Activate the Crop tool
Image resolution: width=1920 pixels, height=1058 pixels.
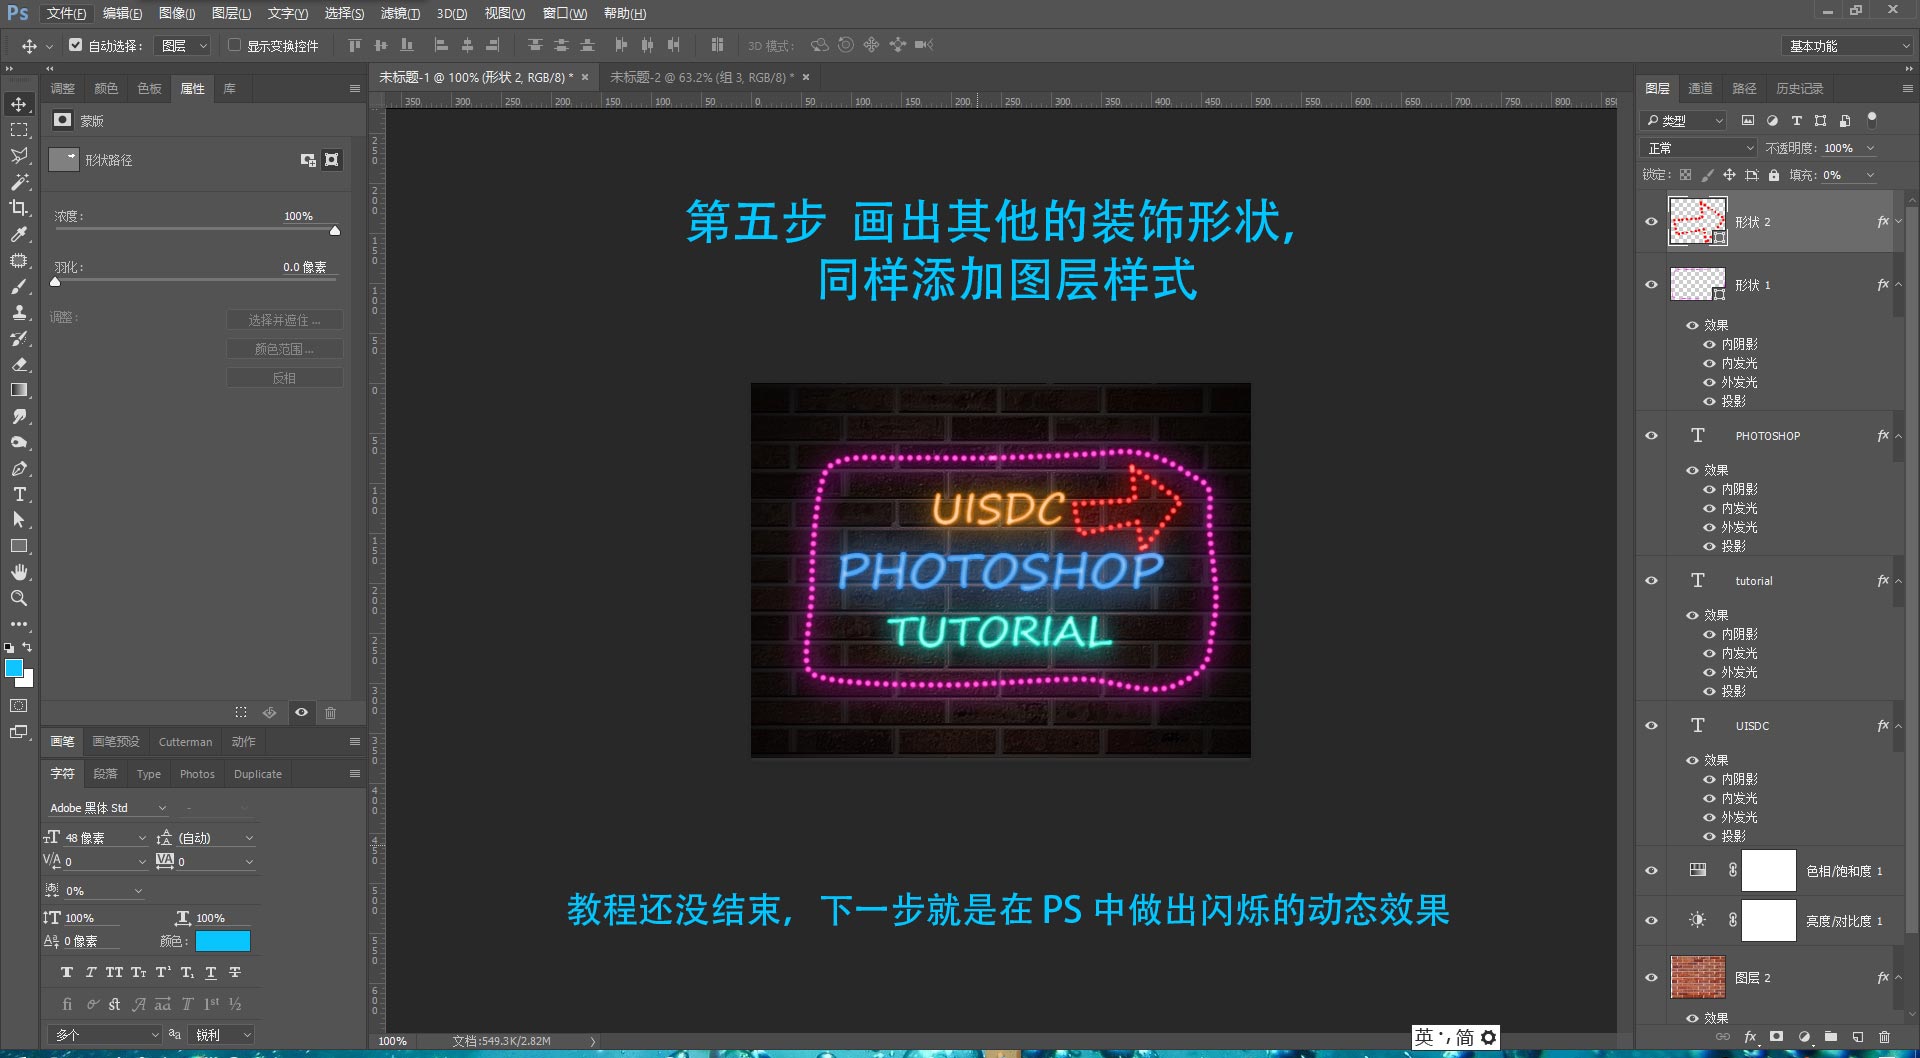[19, 208]
